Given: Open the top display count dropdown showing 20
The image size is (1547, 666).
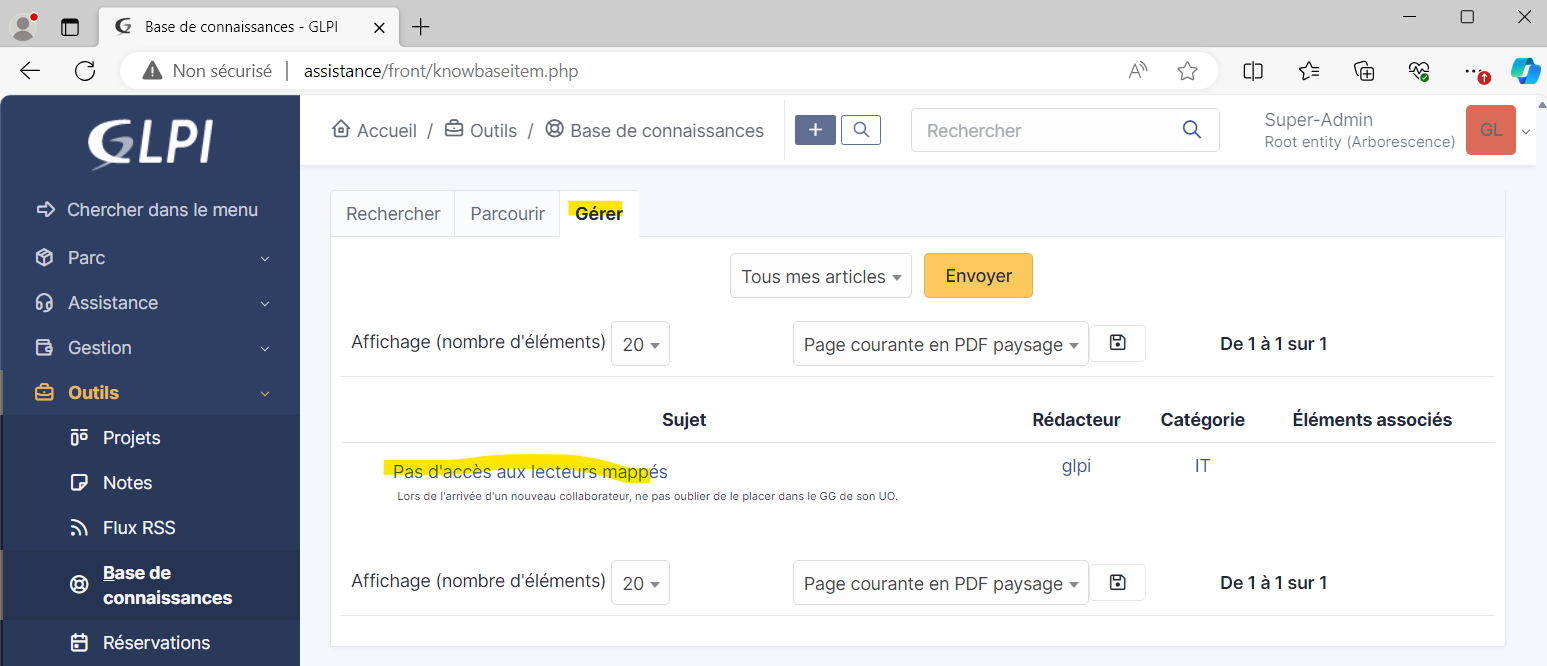Looking at the screenshot, I should tap(640, 344).
